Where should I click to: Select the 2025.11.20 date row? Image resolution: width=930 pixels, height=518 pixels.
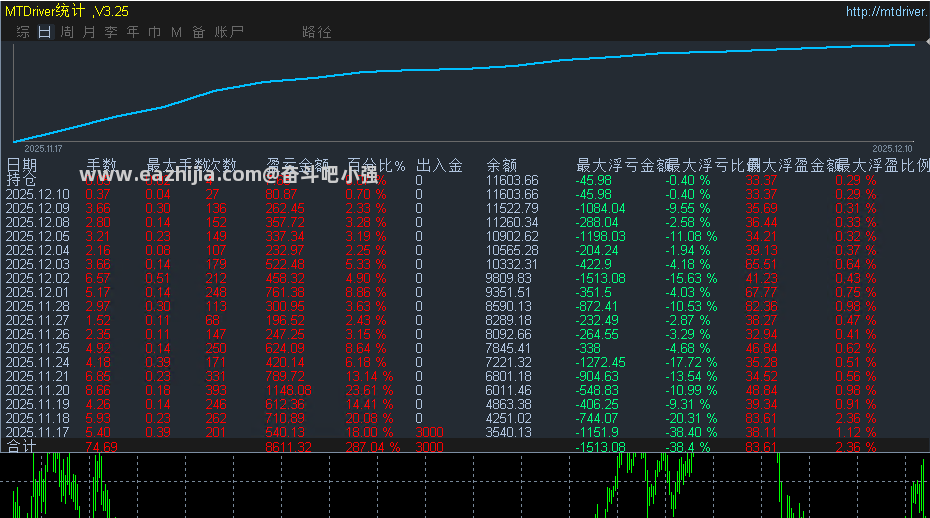(37, 390)
